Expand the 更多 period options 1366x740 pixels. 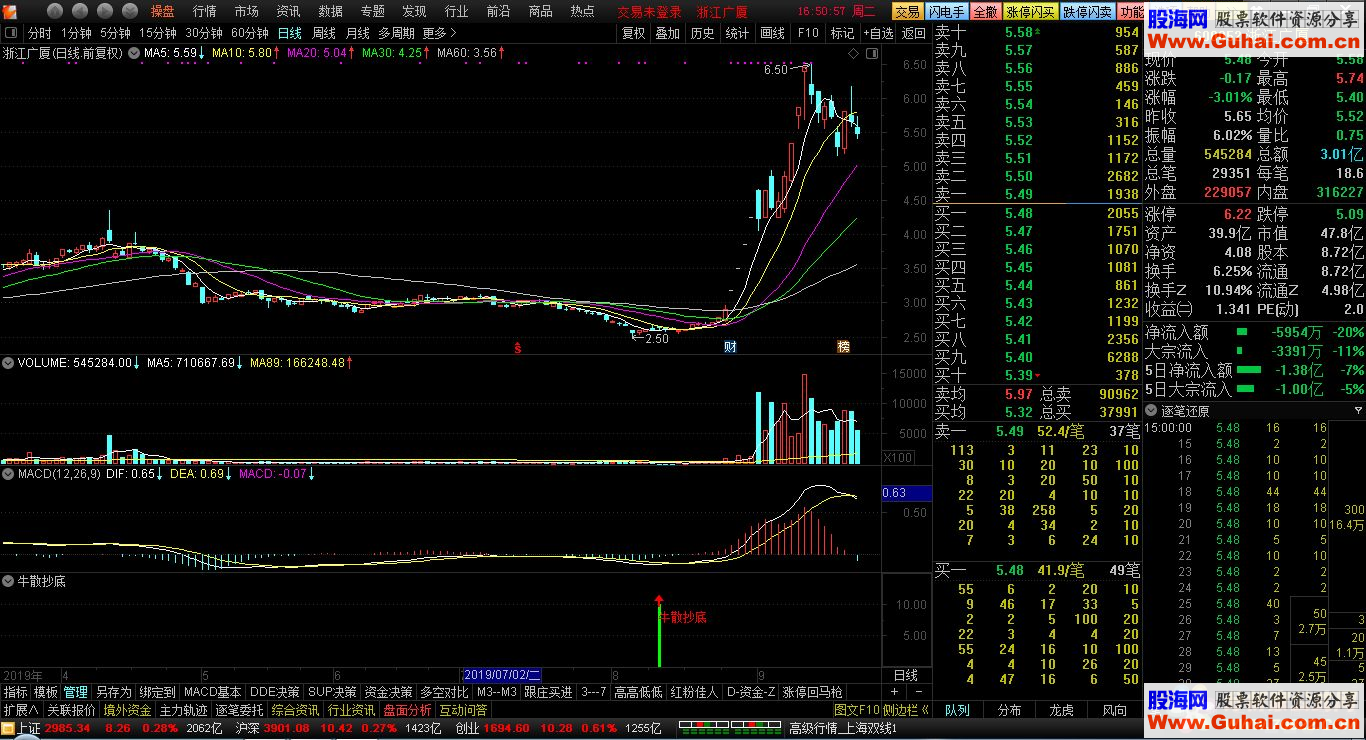pyautogui.click(x=439, y=33)
